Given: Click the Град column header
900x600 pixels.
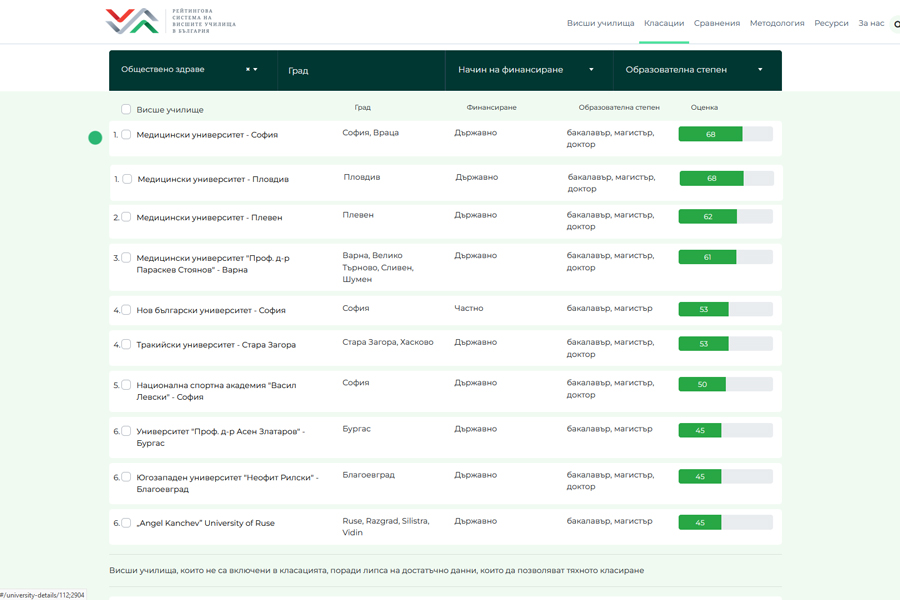Looking at the screenshot, I should point(362,107).
